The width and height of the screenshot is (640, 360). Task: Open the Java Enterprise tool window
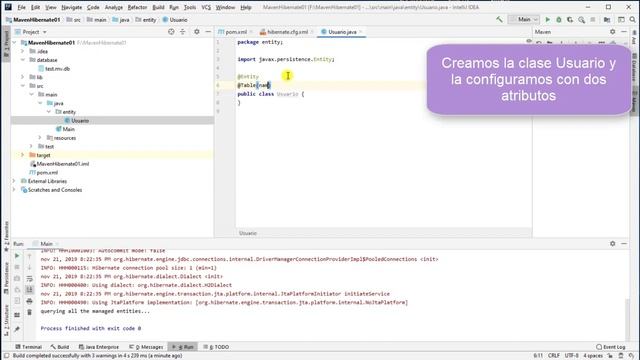(x=99, y=347)
